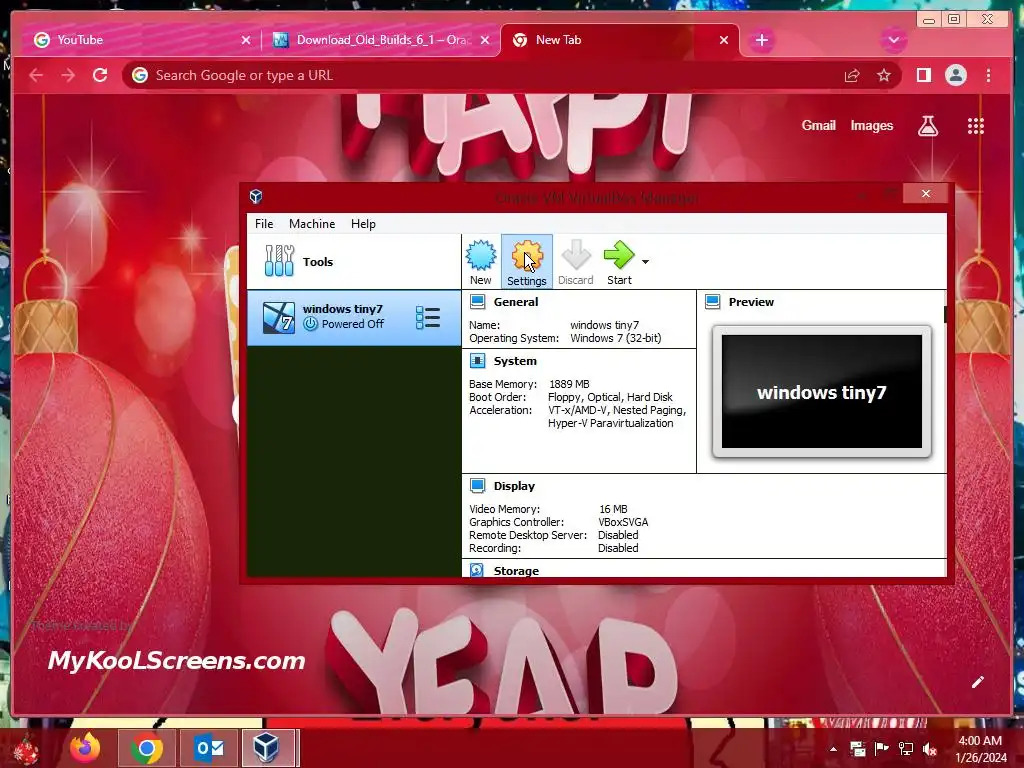Go forward in Chrome
Image resolution: width=1024 pixels, height=768 pixels.
click(68, 76)
